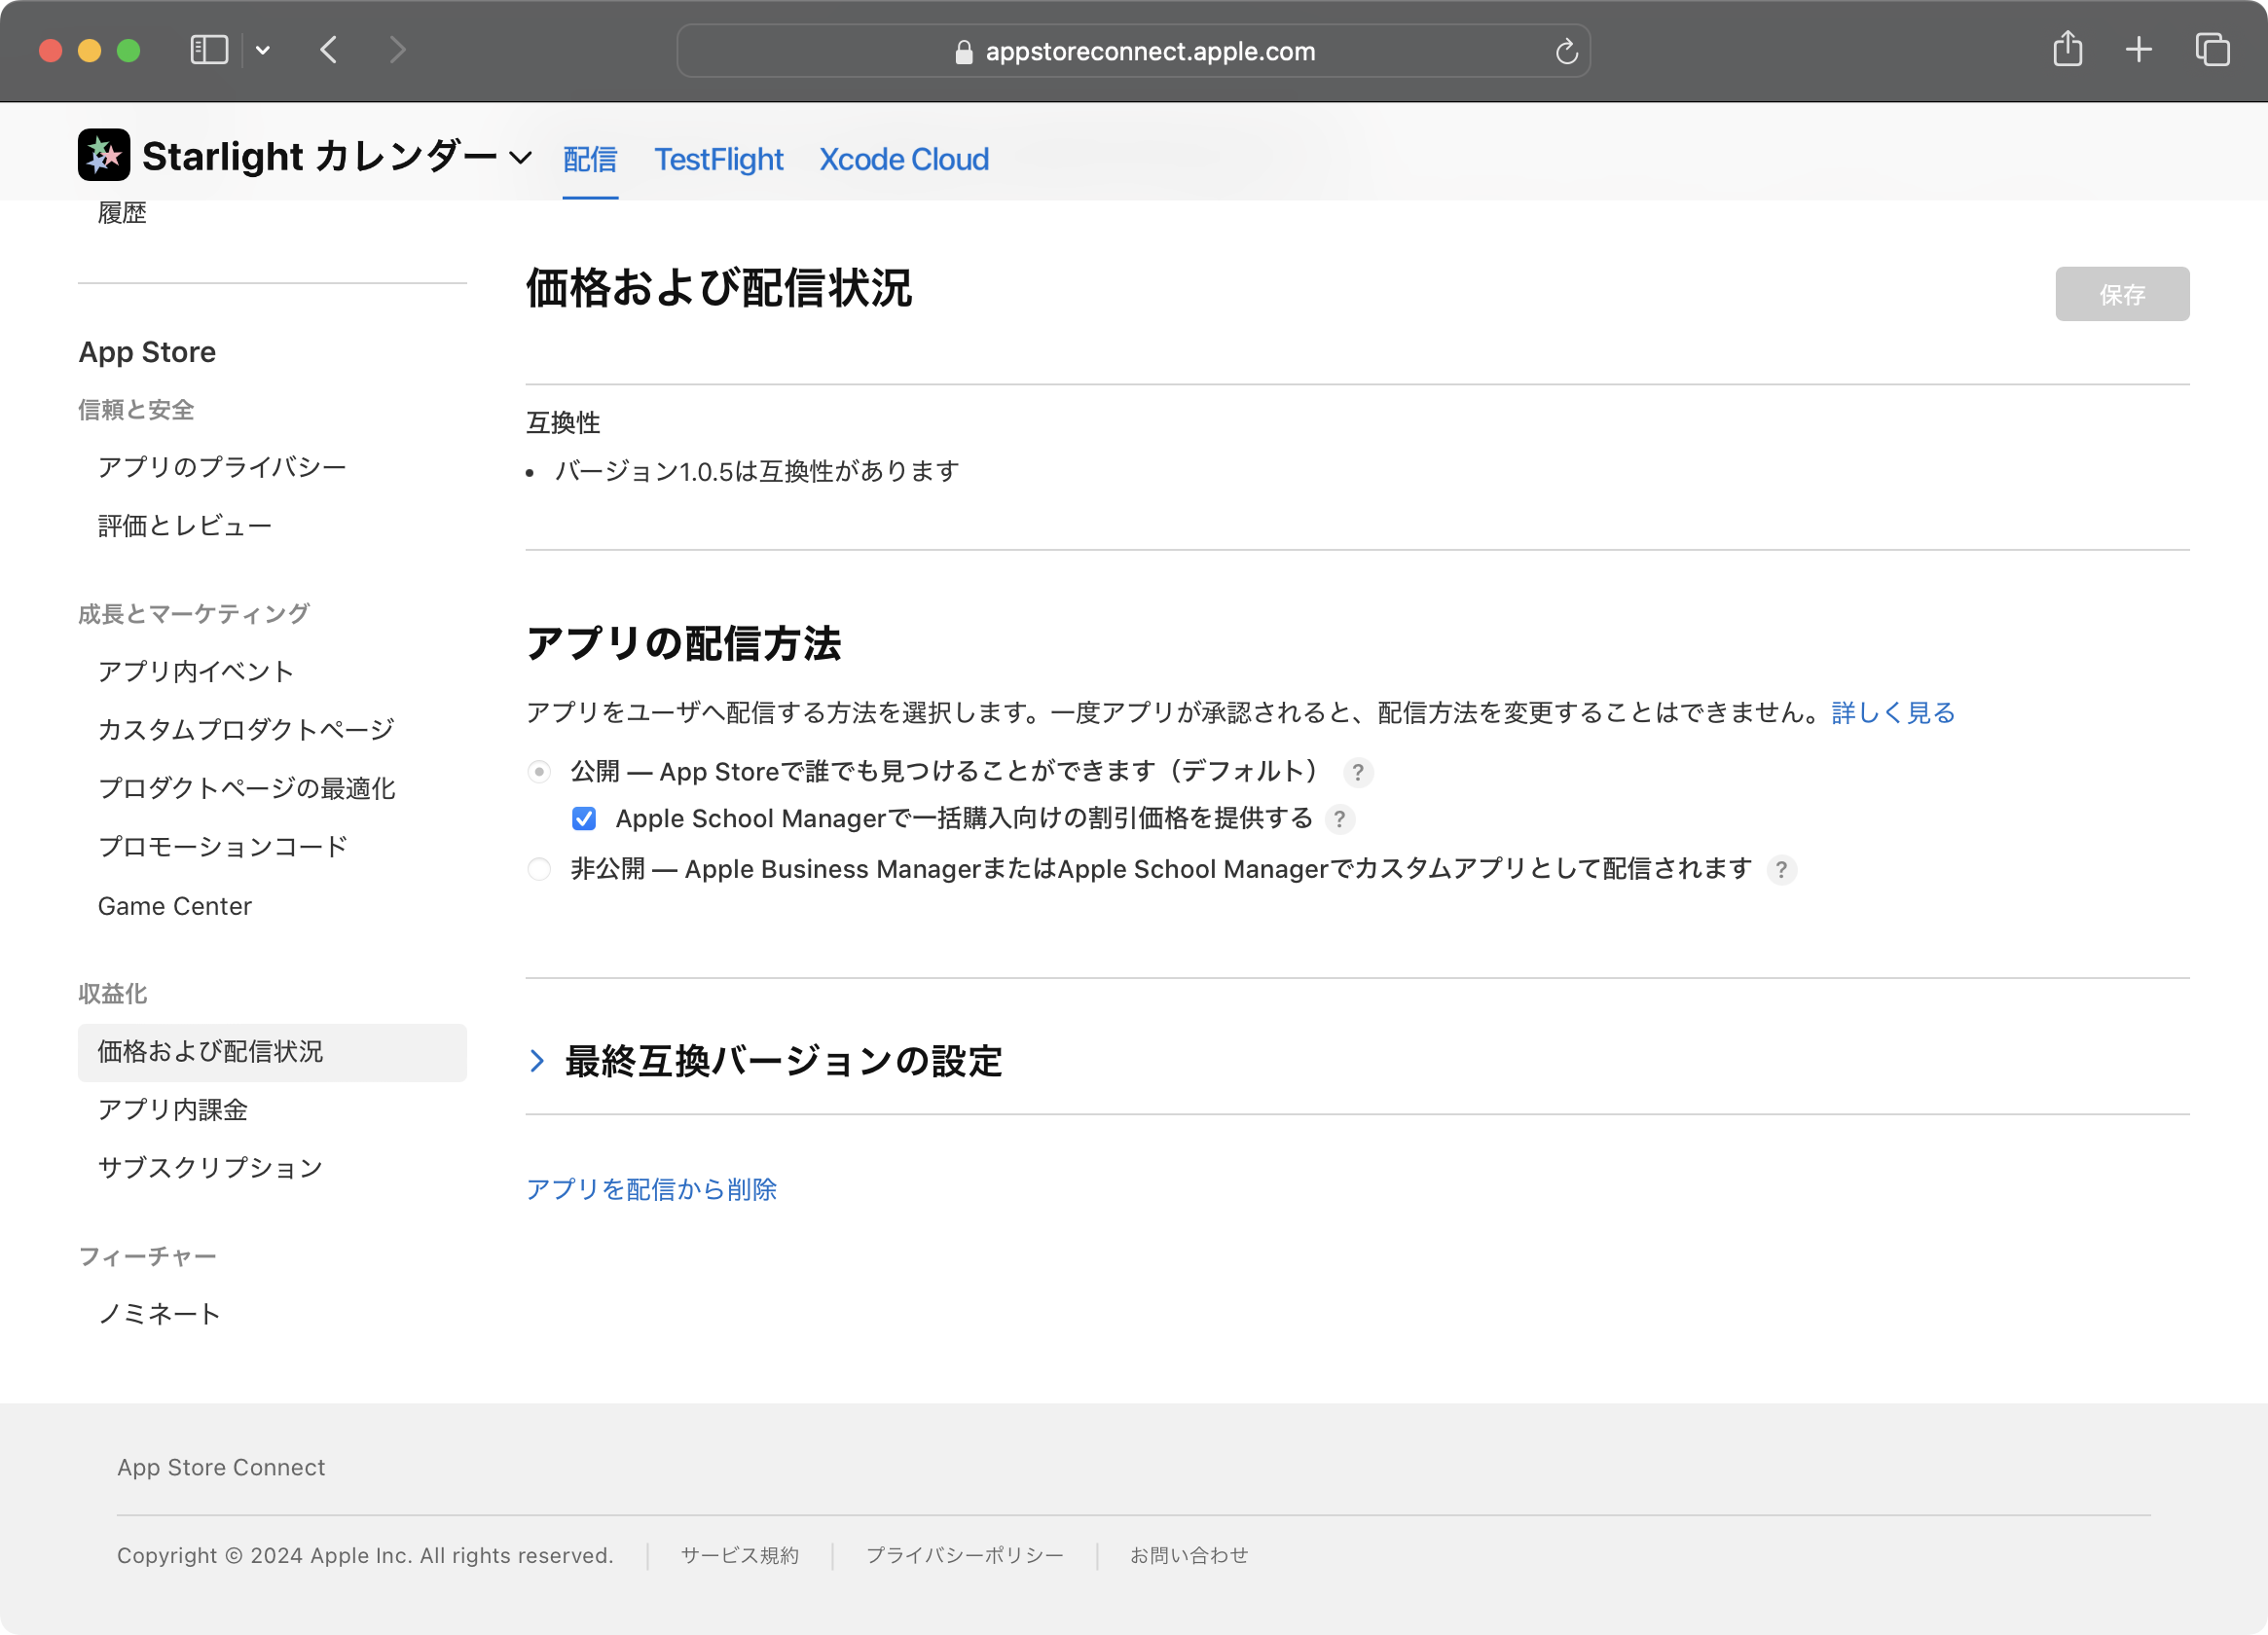The height and width of the screenshot is (1635, 2268).
Task: Open the Starlight カレンダー app dropdown
Action: [x=520, y=157]
